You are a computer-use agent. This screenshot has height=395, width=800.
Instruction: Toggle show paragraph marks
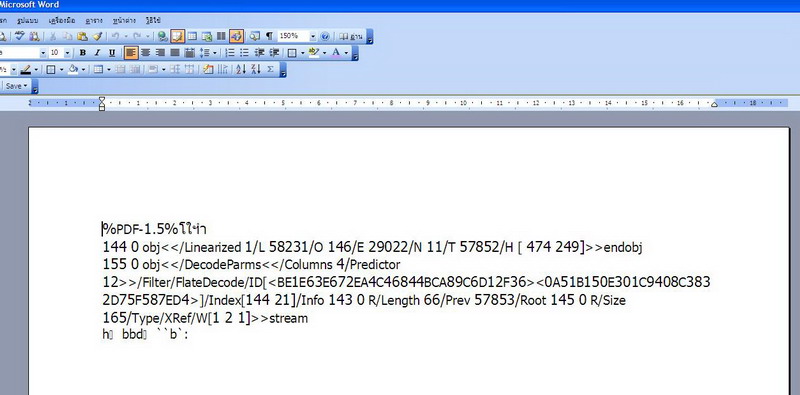pos(269,36)
